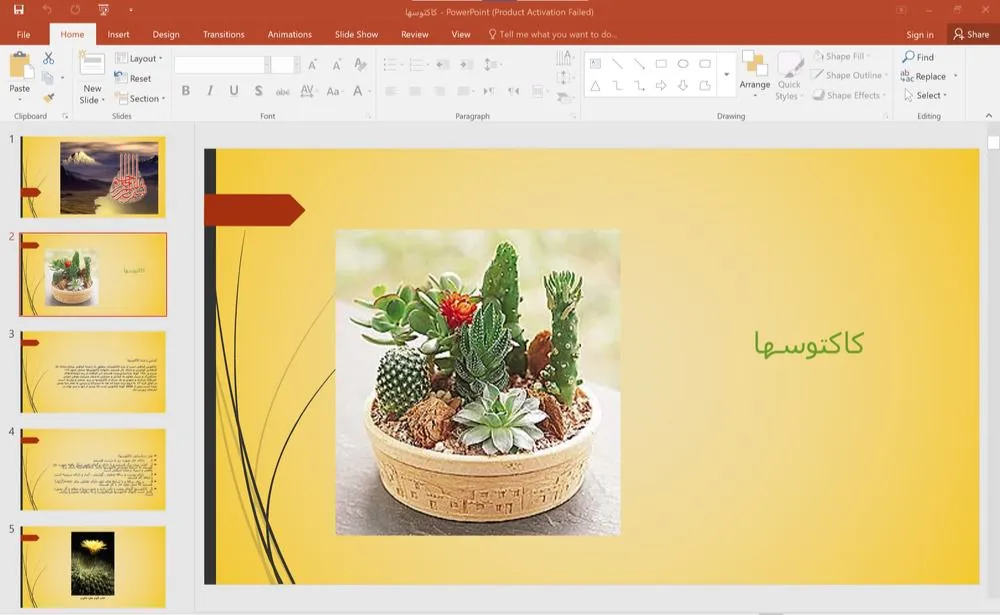Click the Save icon in the quick access toolbar
Viewport: 1000px width, 615px height.
(x=18, y=10)
